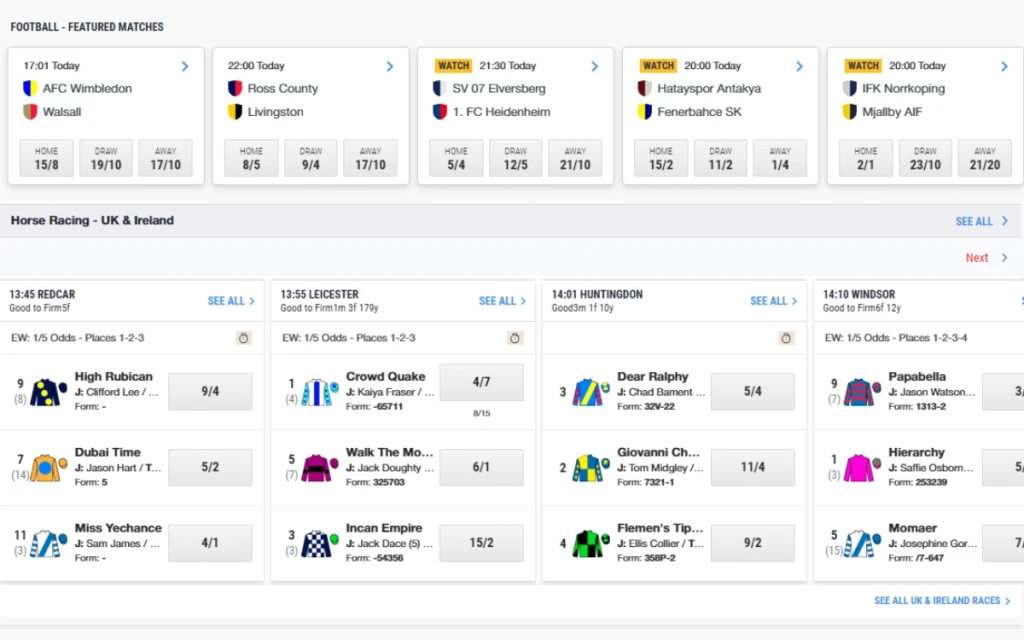Click the stopwatch icon in Huntingdon race card
This screenshot has height=640, width=1024.
[786, 338]
